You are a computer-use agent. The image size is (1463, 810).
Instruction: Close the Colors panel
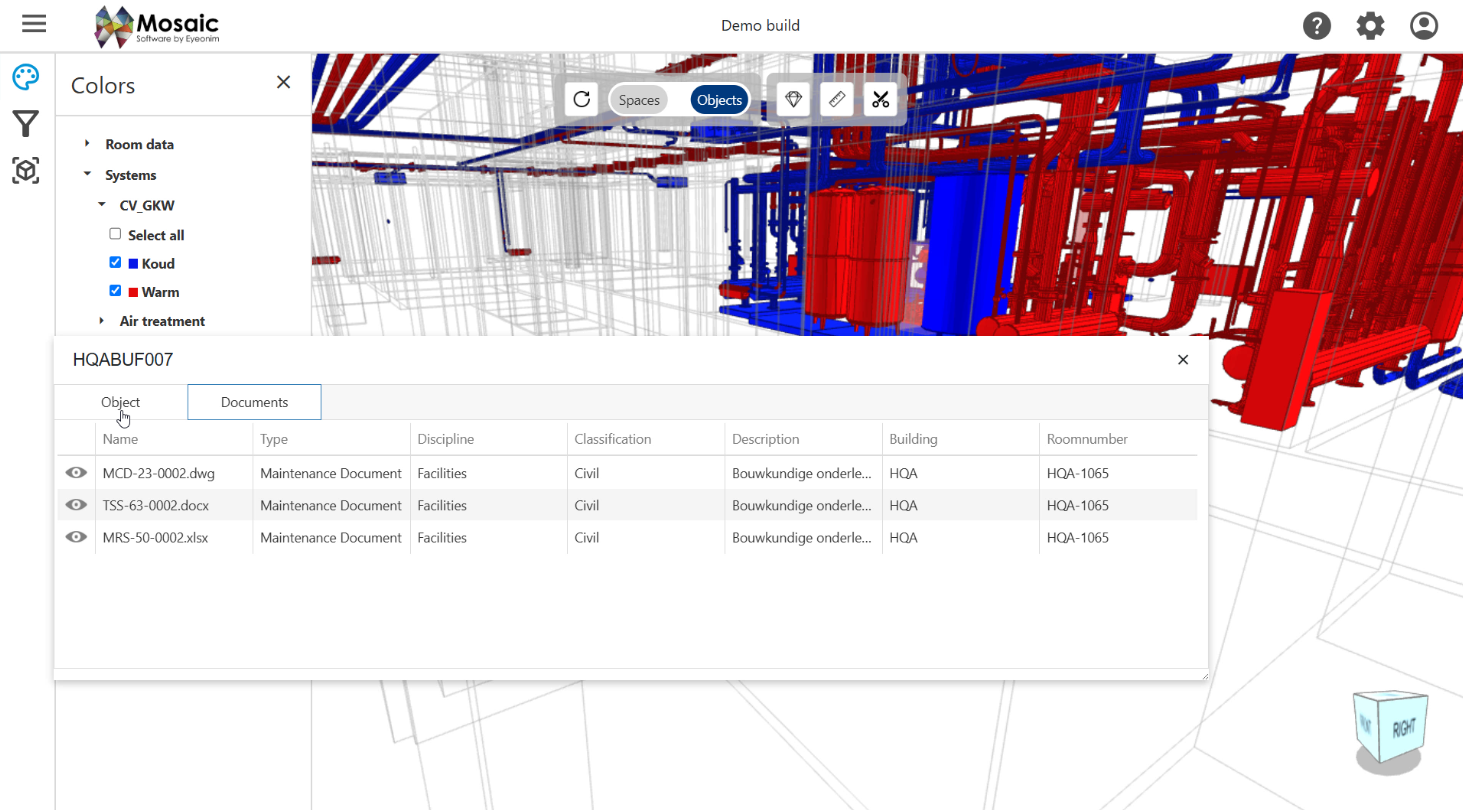(x=284, y=82)
